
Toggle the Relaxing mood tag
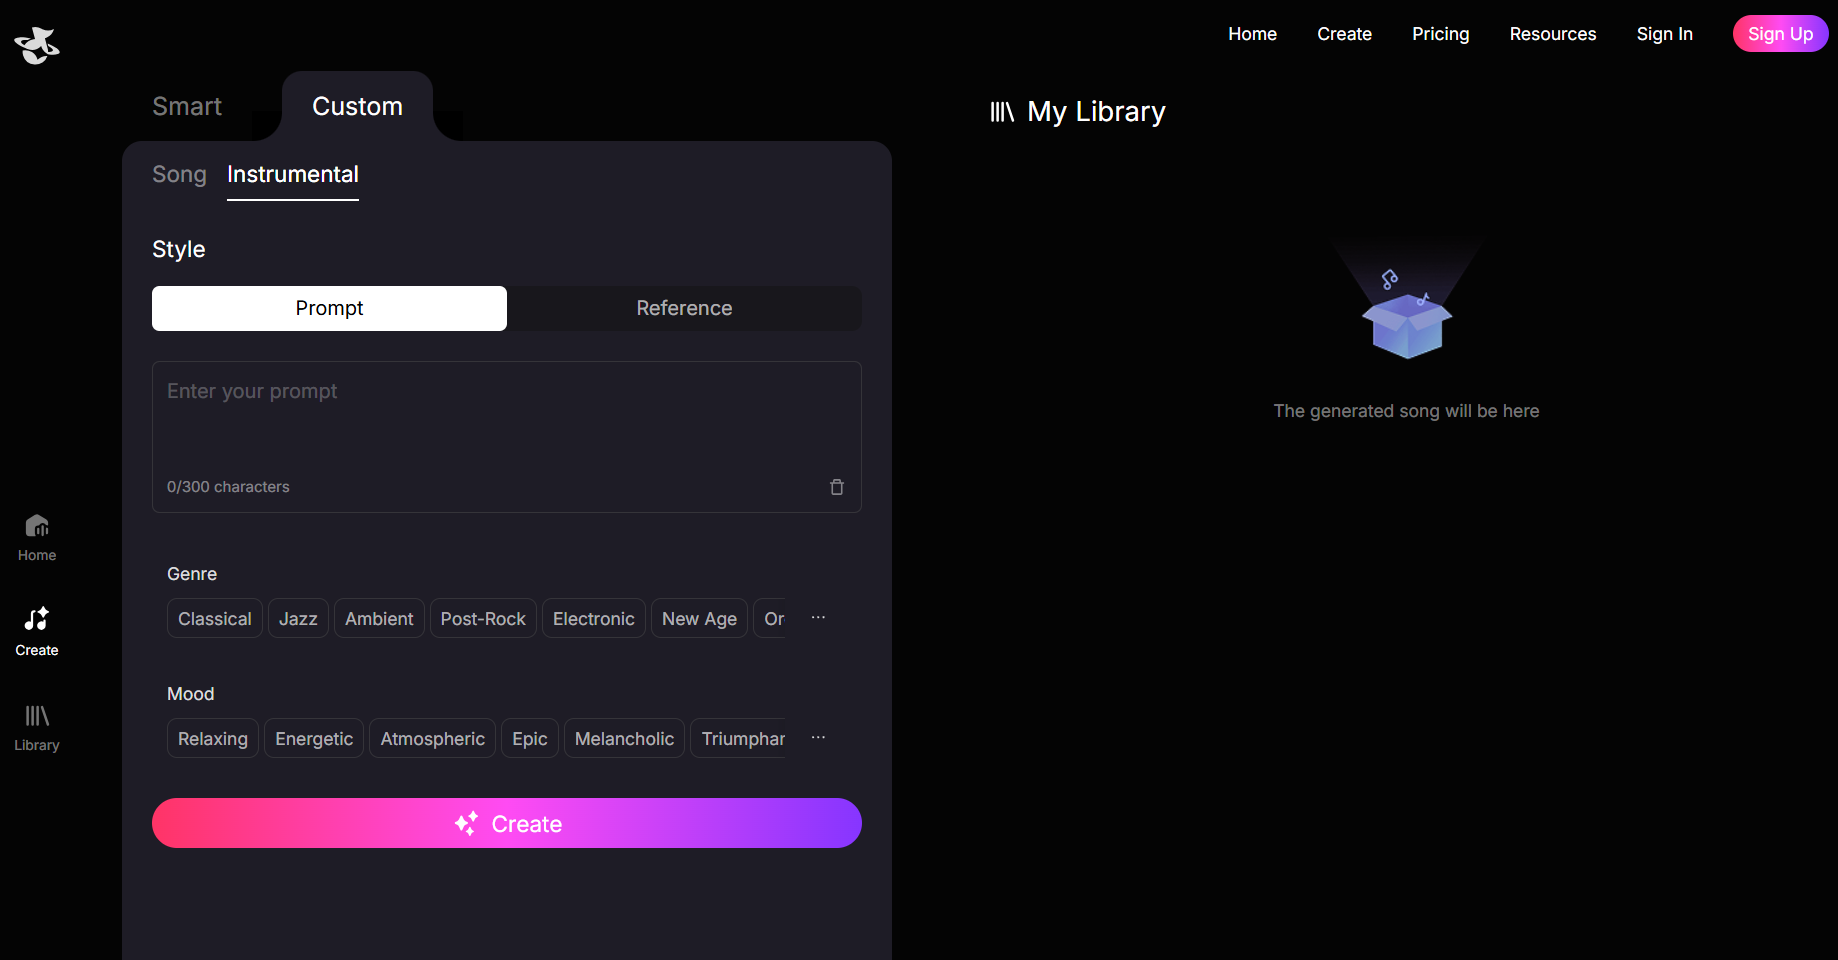[212, 739]
